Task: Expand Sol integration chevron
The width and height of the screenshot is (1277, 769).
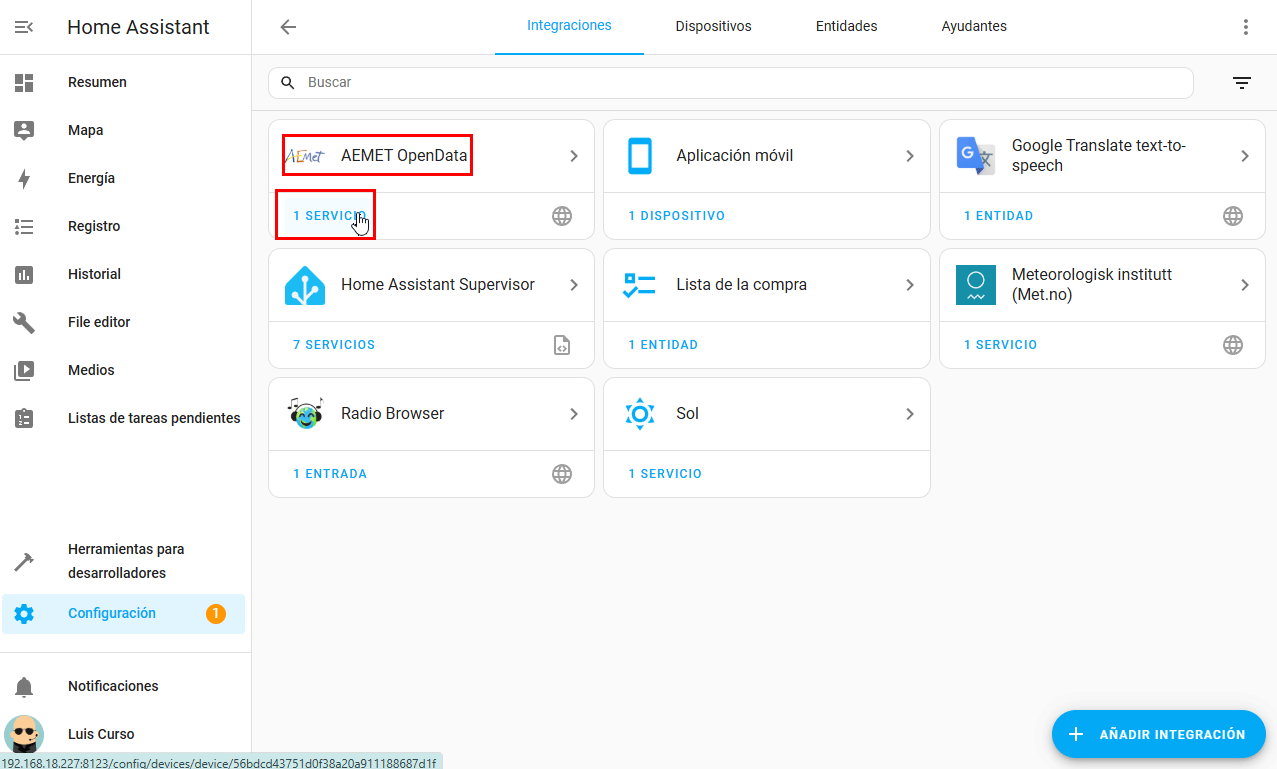Action: tap(910, 414)
